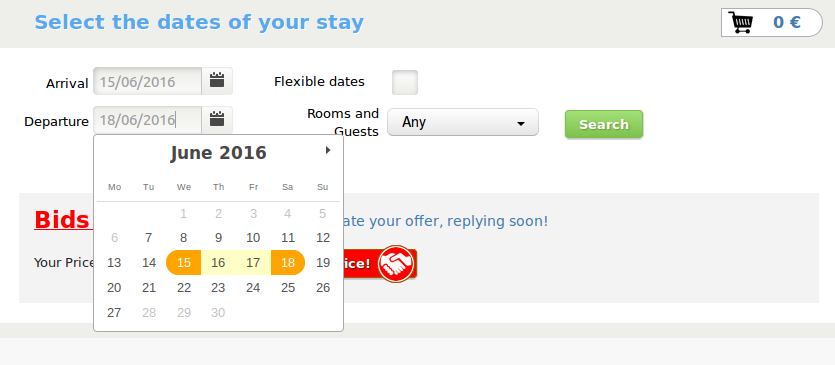
Task: Pick June 22 in the calendar
Action: (x=184, y=288)
